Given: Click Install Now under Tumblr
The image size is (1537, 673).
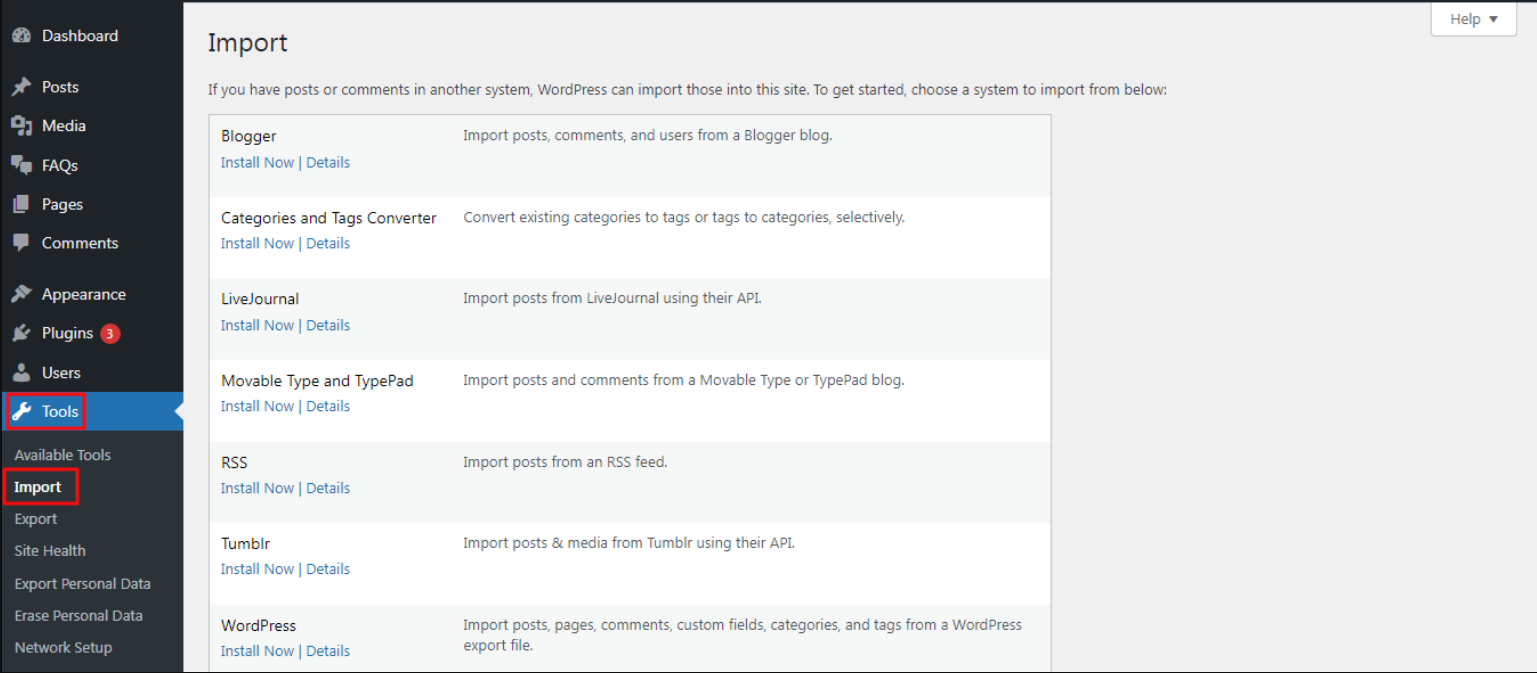Looking at the screenshot, I should point(257,569).
